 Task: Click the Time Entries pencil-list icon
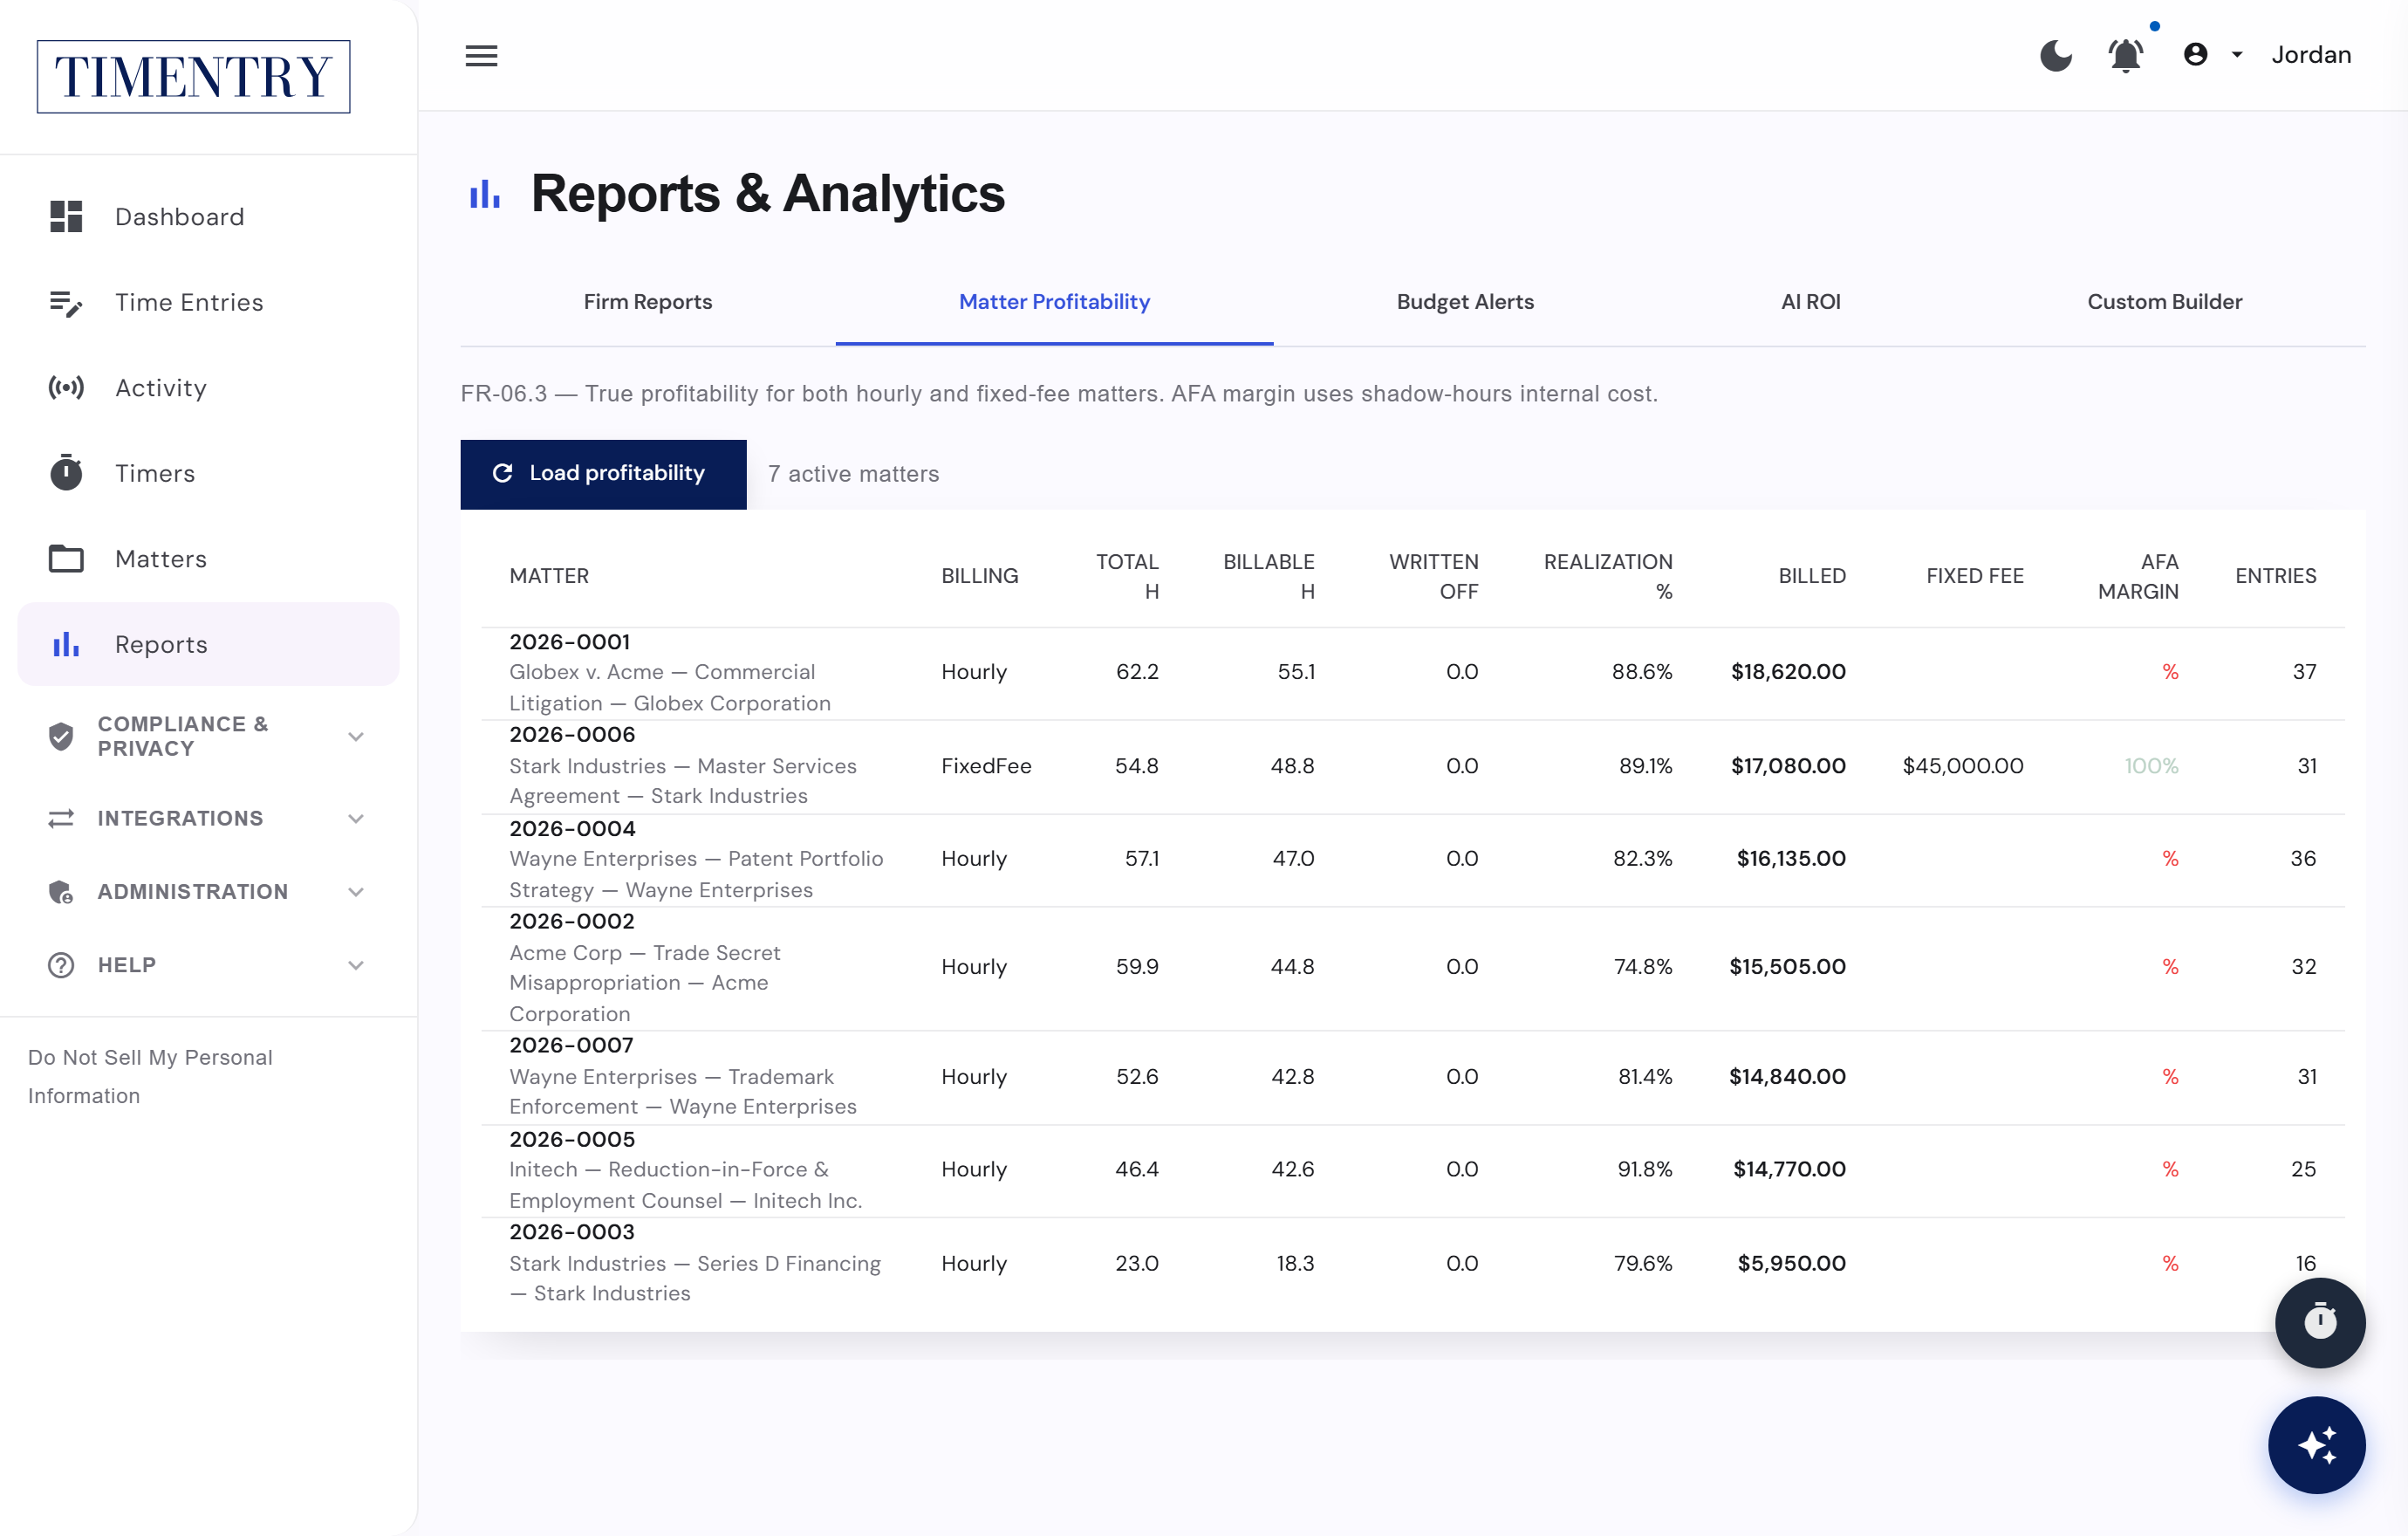tap(66, 302)
